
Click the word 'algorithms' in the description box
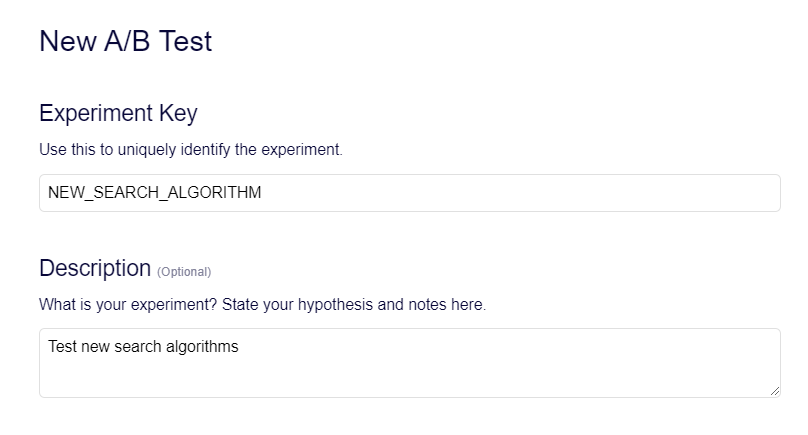(202, 347)
